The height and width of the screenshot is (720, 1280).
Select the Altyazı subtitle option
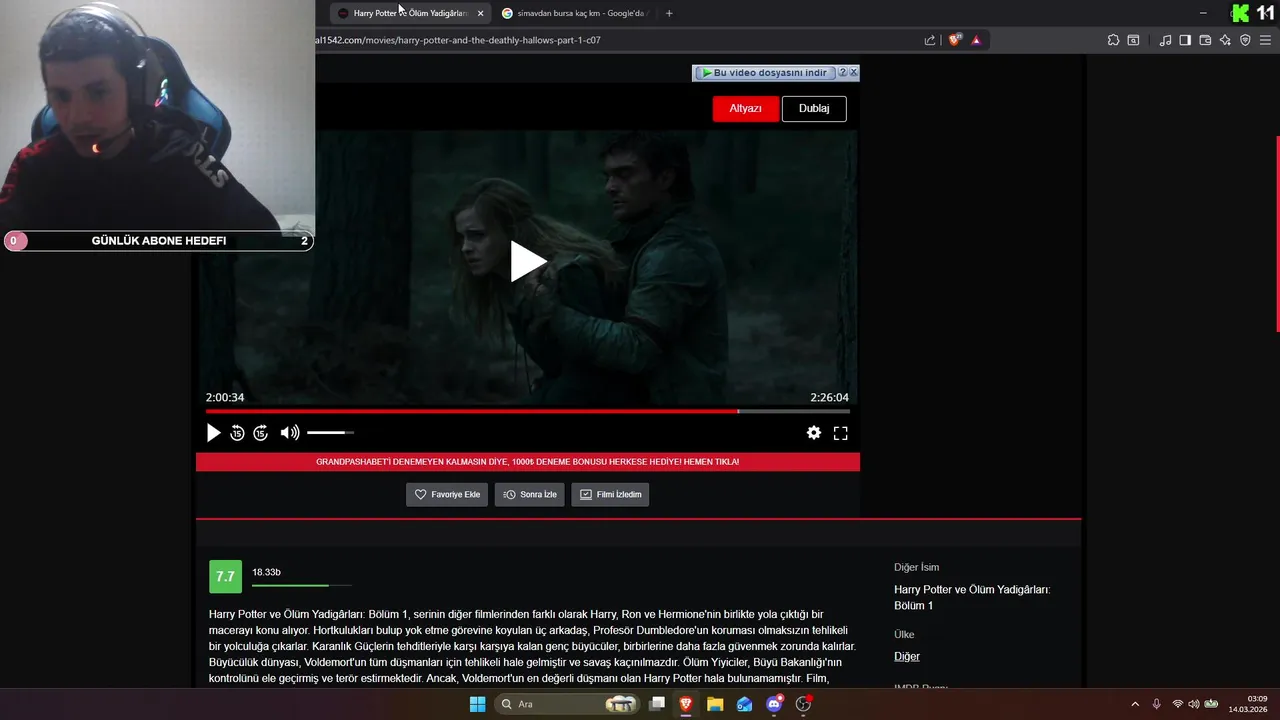745,109
